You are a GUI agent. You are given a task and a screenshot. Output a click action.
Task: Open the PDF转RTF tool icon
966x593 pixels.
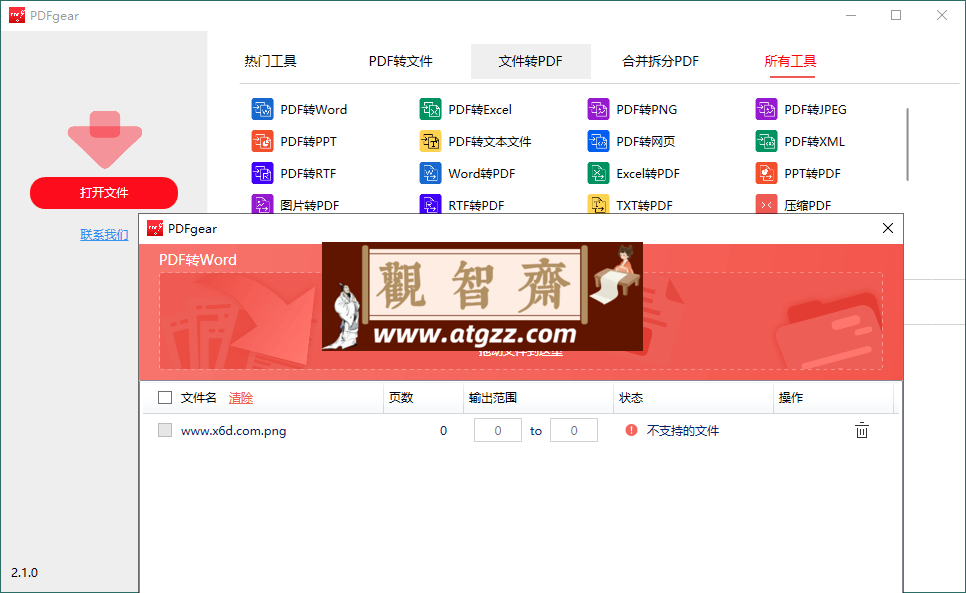tap(262, 174)
